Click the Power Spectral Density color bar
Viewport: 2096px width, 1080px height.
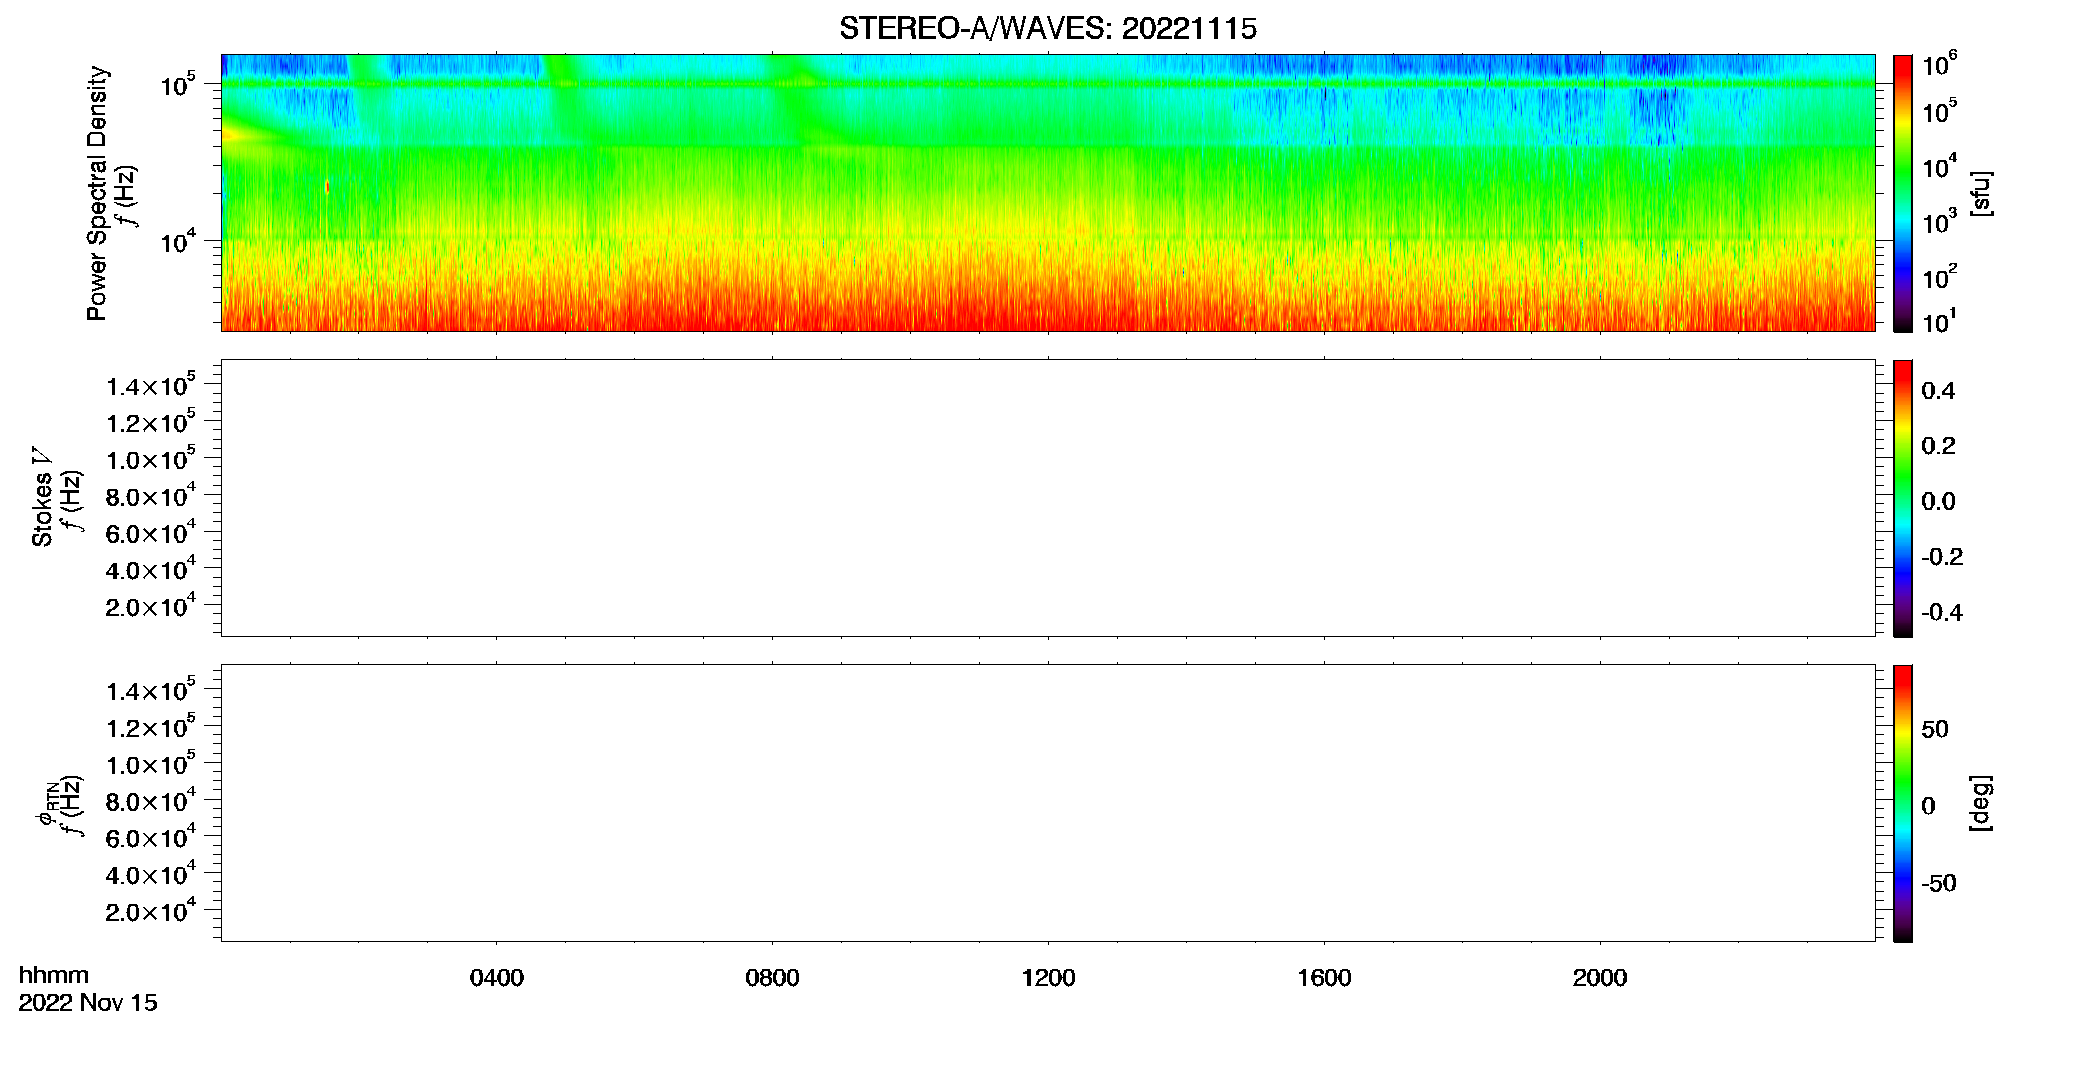point(1903,193)
